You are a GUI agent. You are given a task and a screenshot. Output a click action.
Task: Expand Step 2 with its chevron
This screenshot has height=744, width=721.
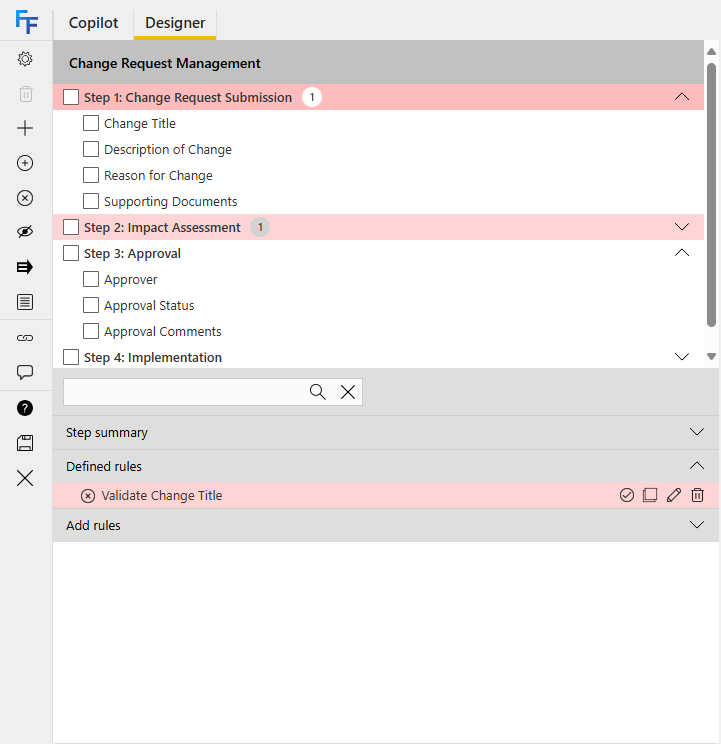tap(682, 227)
